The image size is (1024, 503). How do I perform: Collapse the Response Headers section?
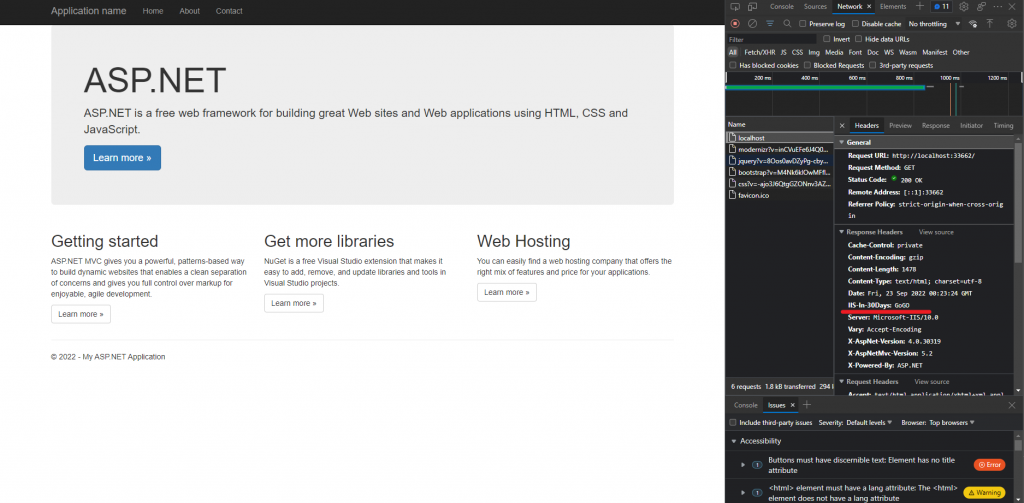[x=842, y=232]
